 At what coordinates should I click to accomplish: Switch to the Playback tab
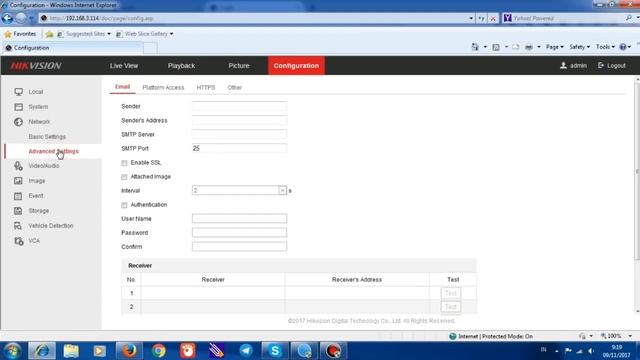coord(181,66)
